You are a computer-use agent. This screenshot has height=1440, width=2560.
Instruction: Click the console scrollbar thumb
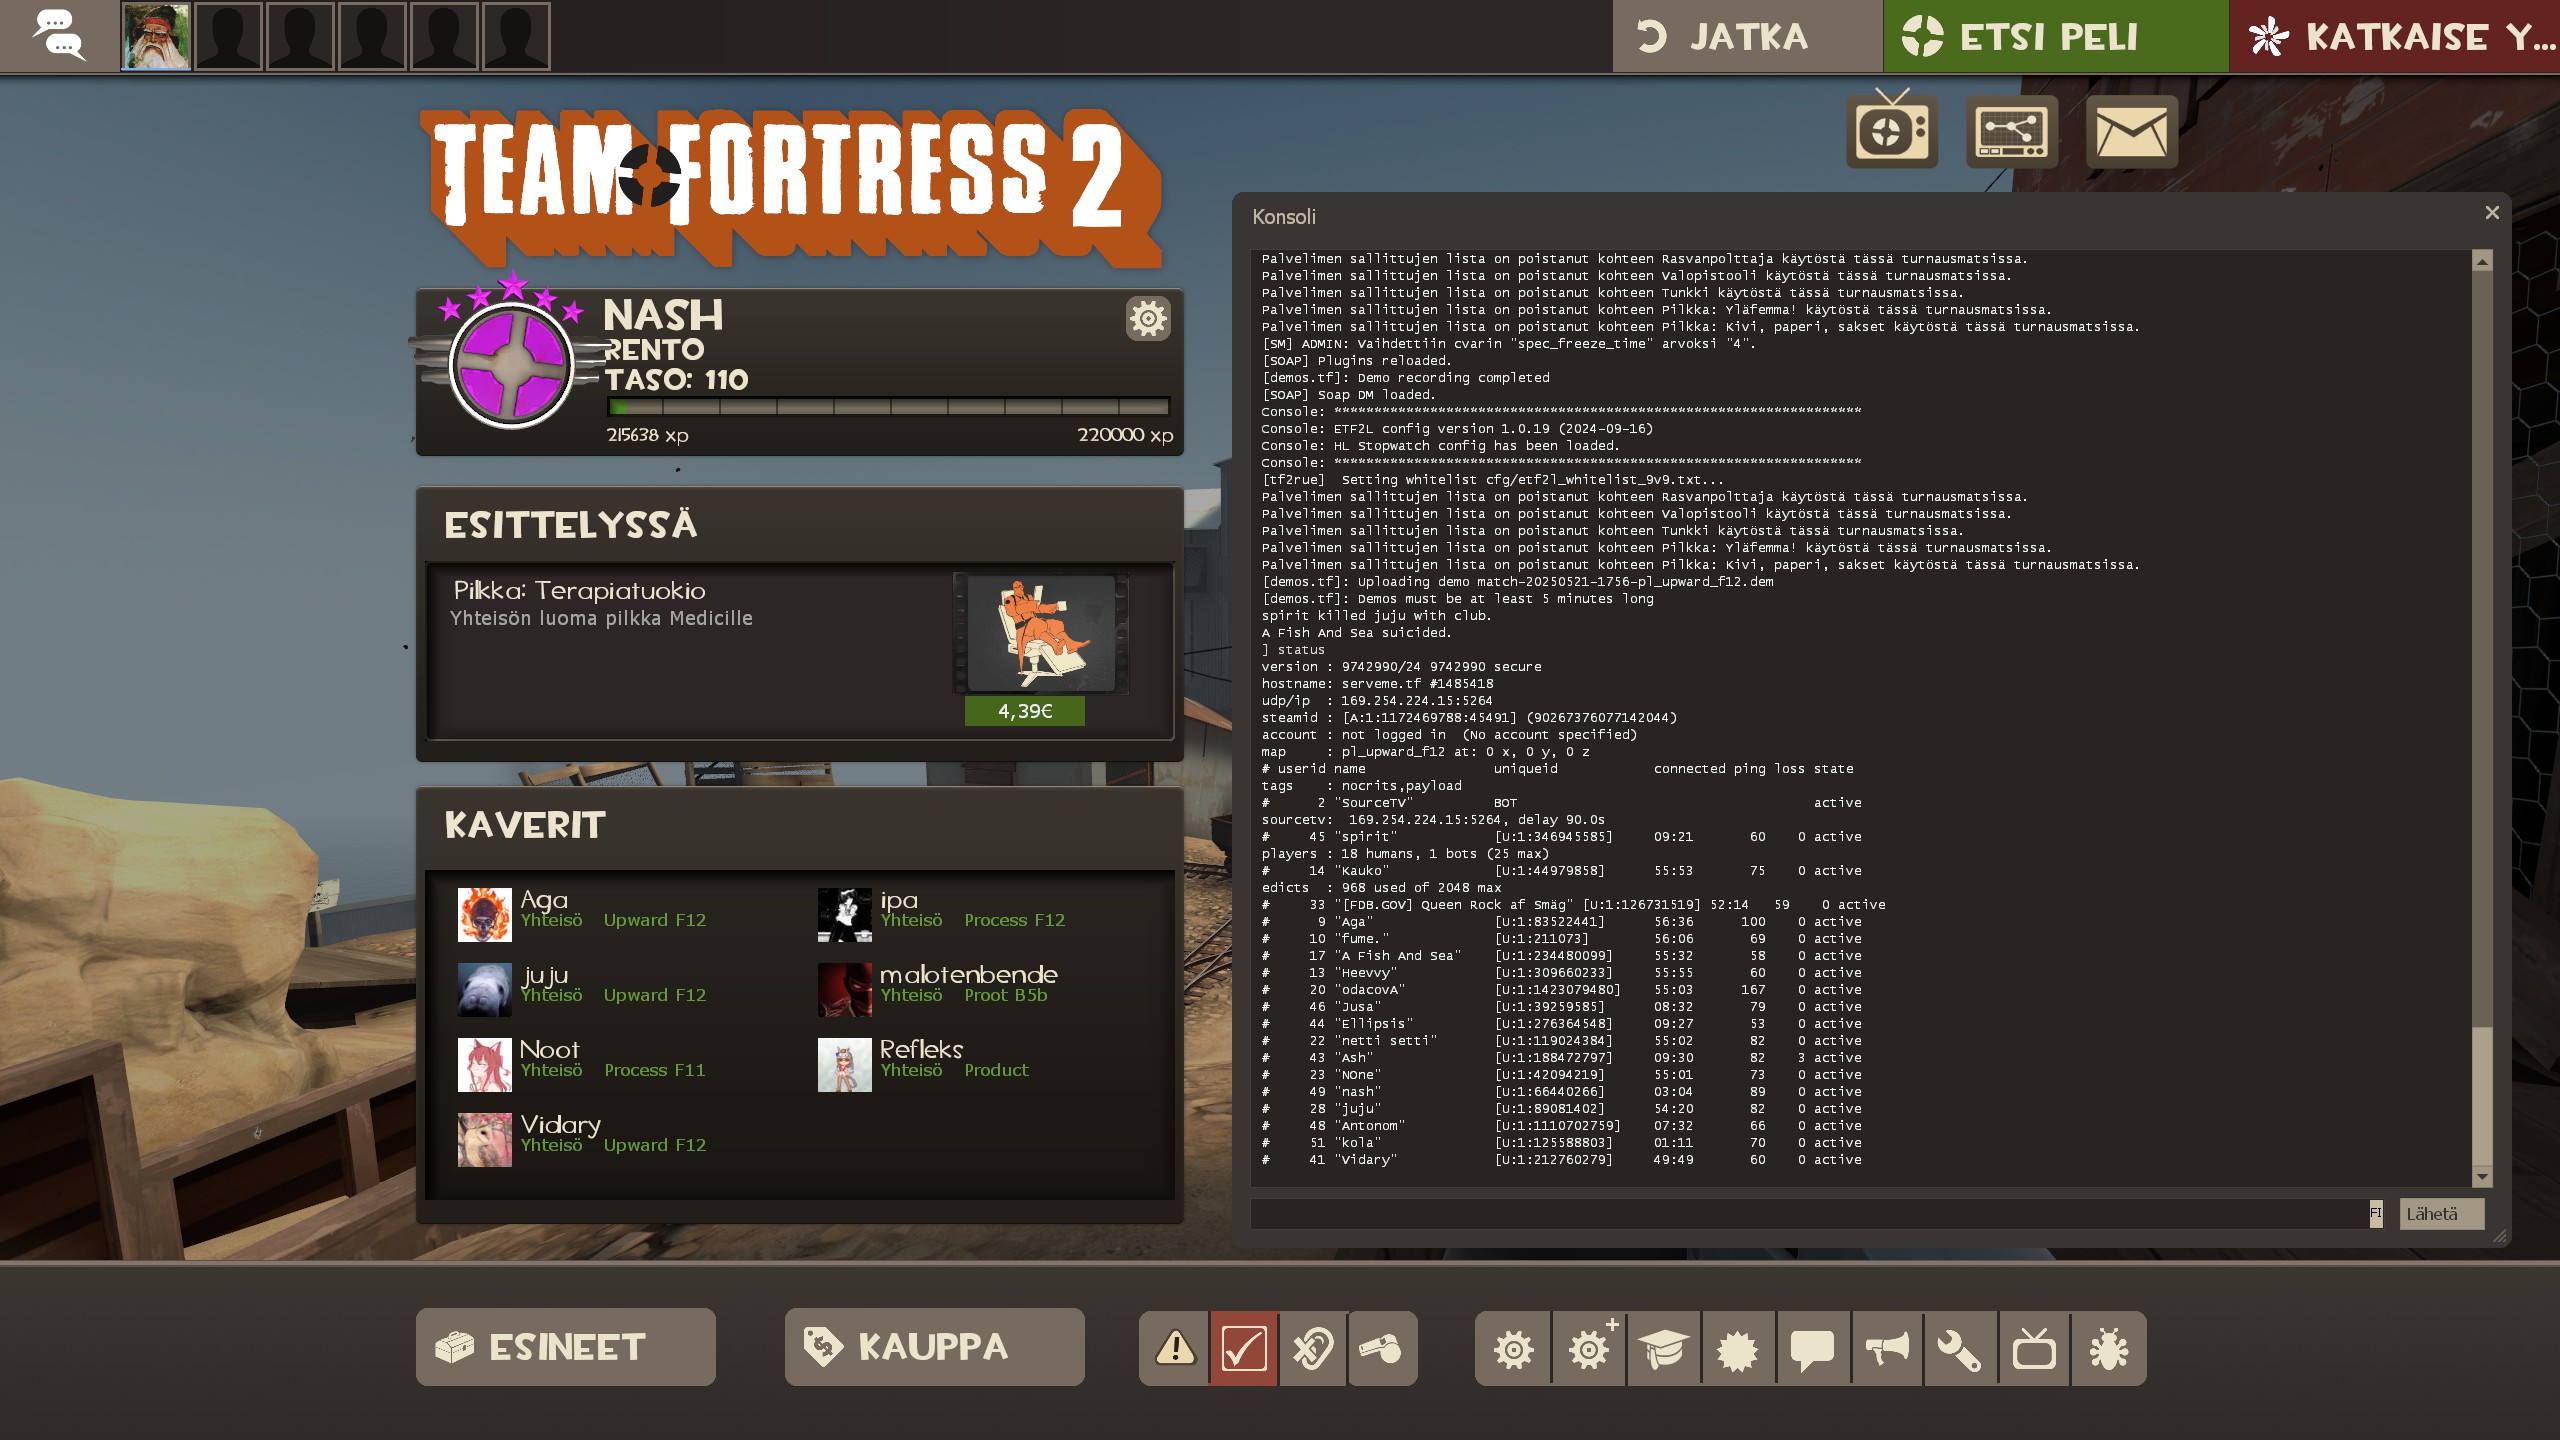tap(2482, 1095)
